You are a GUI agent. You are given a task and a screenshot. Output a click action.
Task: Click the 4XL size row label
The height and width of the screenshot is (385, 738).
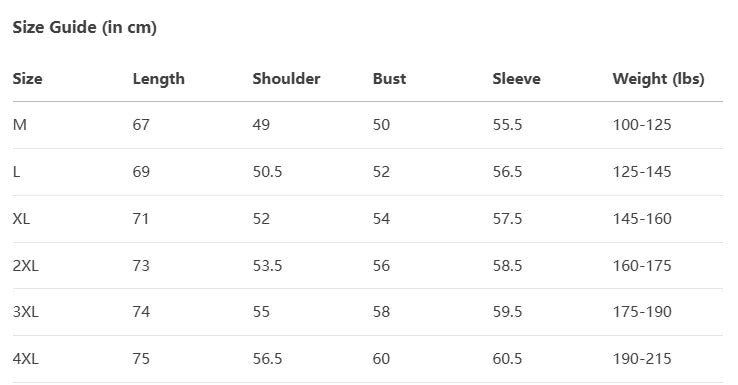pos(25,359)
